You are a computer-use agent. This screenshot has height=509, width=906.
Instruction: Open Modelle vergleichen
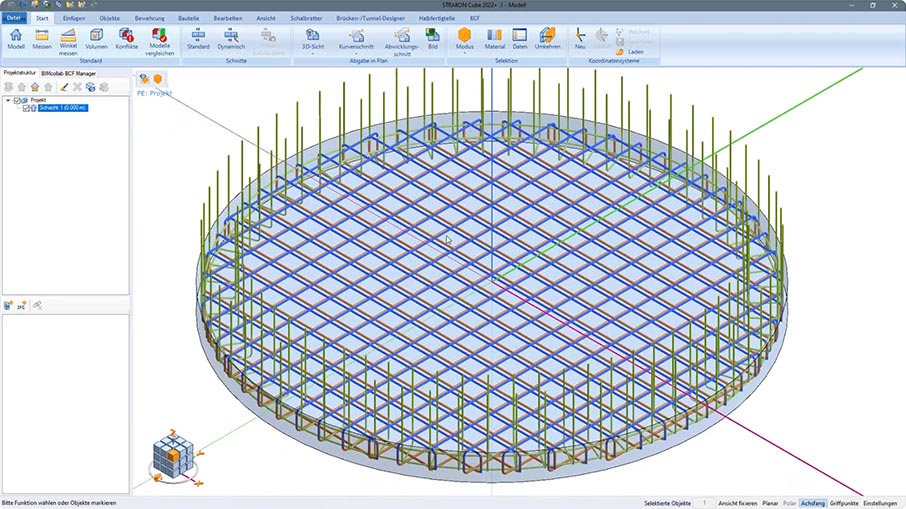(x=159, y=42)
